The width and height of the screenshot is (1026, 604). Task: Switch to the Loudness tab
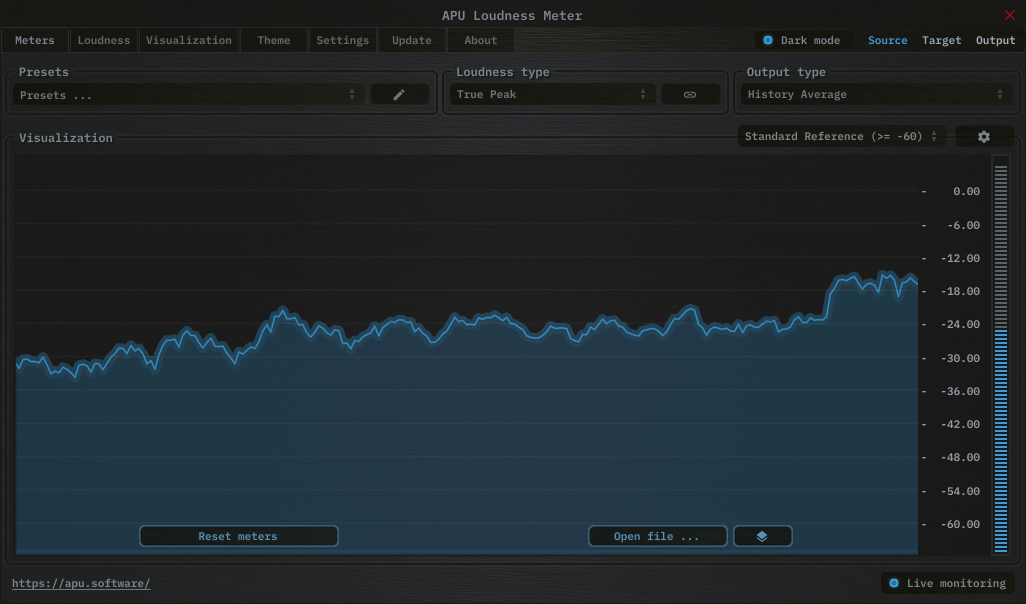[x=104, y=41]
